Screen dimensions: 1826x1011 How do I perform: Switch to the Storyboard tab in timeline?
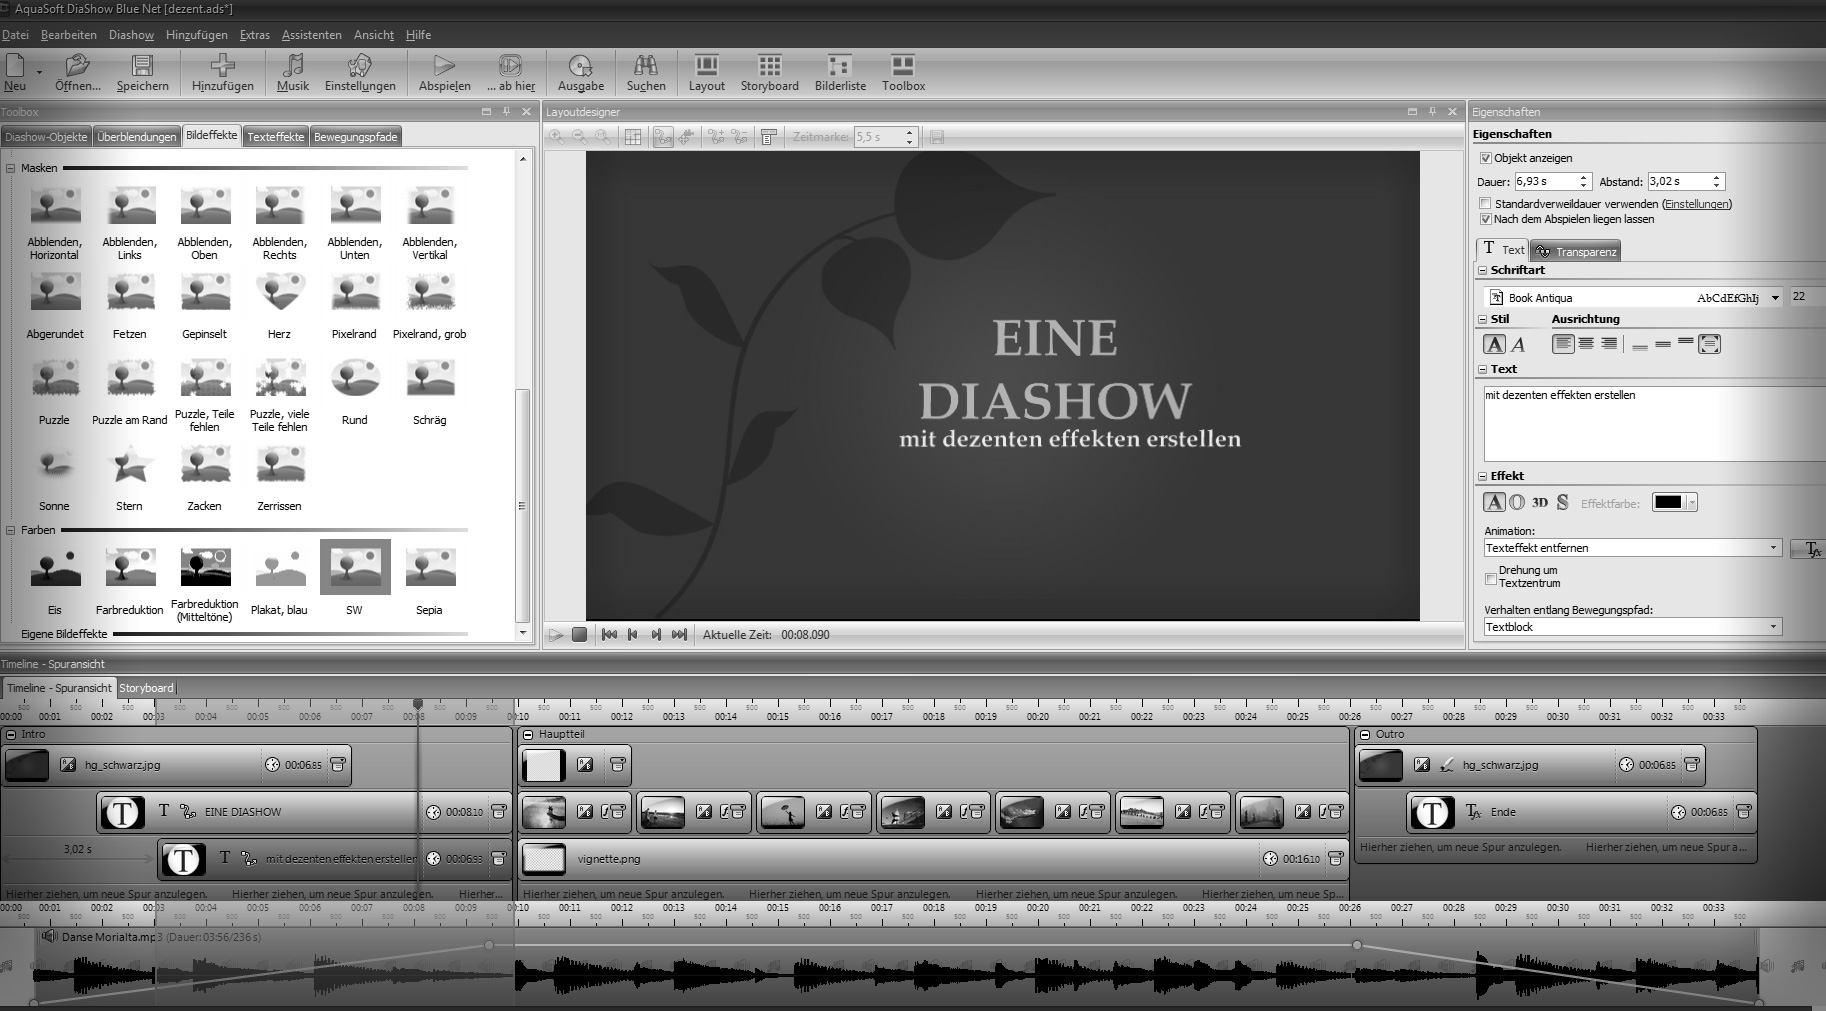[x=146, y=688]
